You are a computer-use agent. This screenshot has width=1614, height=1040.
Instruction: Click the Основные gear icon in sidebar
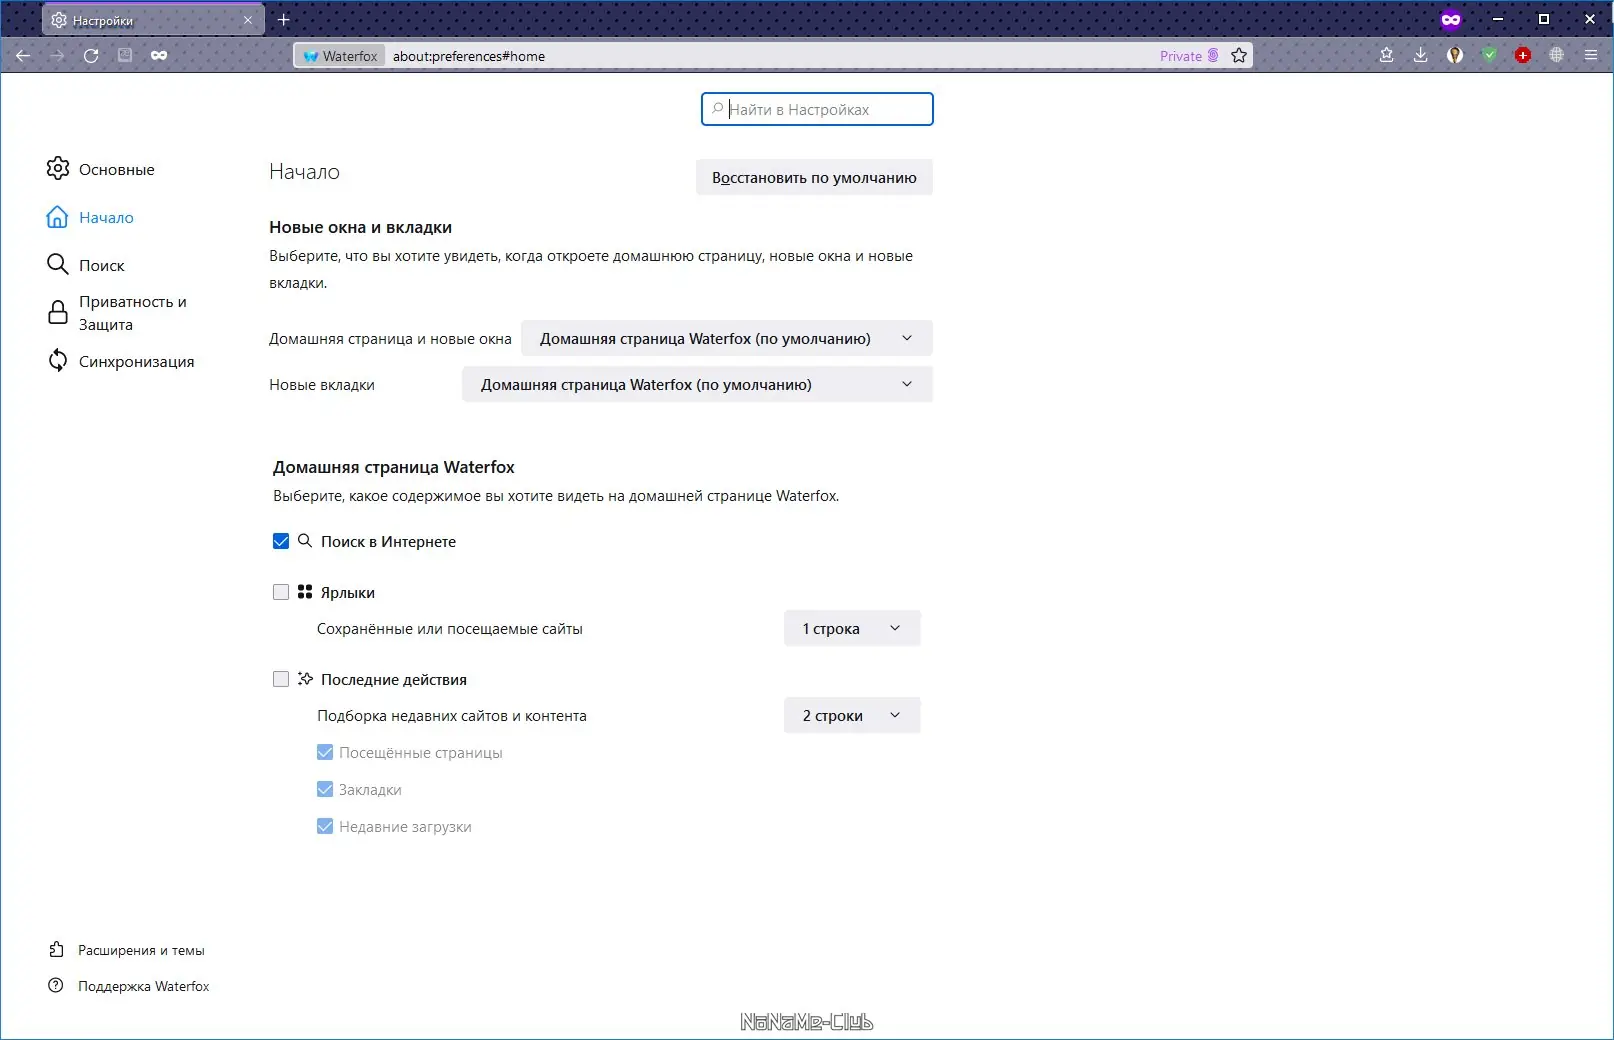(x=58, y=169)
